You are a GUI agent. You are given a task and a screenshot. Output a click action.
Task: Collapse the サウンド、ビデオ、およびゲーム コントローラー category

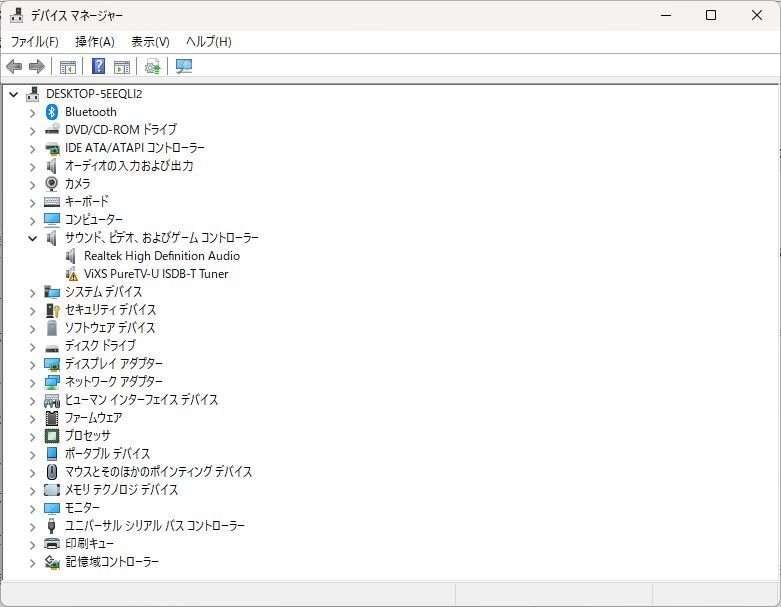click(32, 238)
